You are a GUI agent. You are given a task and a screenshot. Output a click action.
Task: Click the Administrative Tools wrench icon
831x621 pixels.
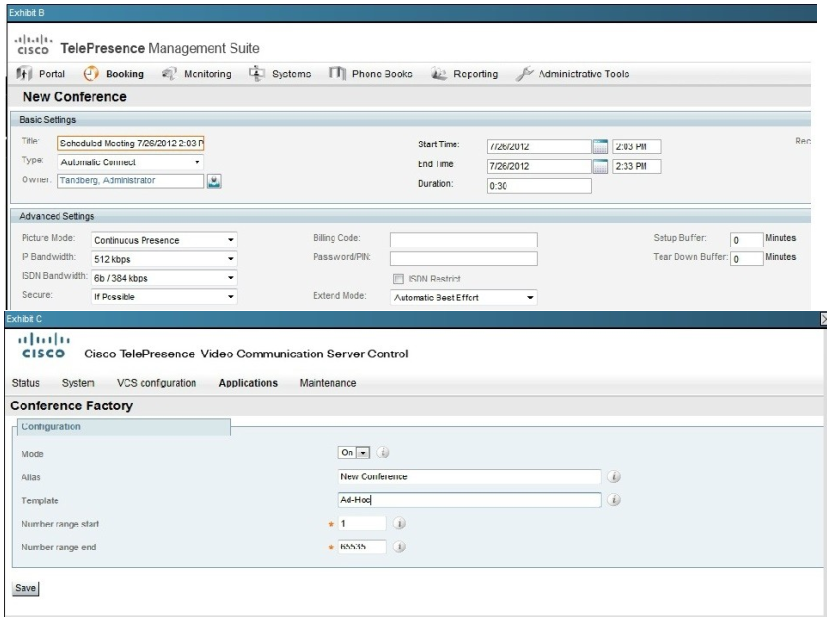524,74
